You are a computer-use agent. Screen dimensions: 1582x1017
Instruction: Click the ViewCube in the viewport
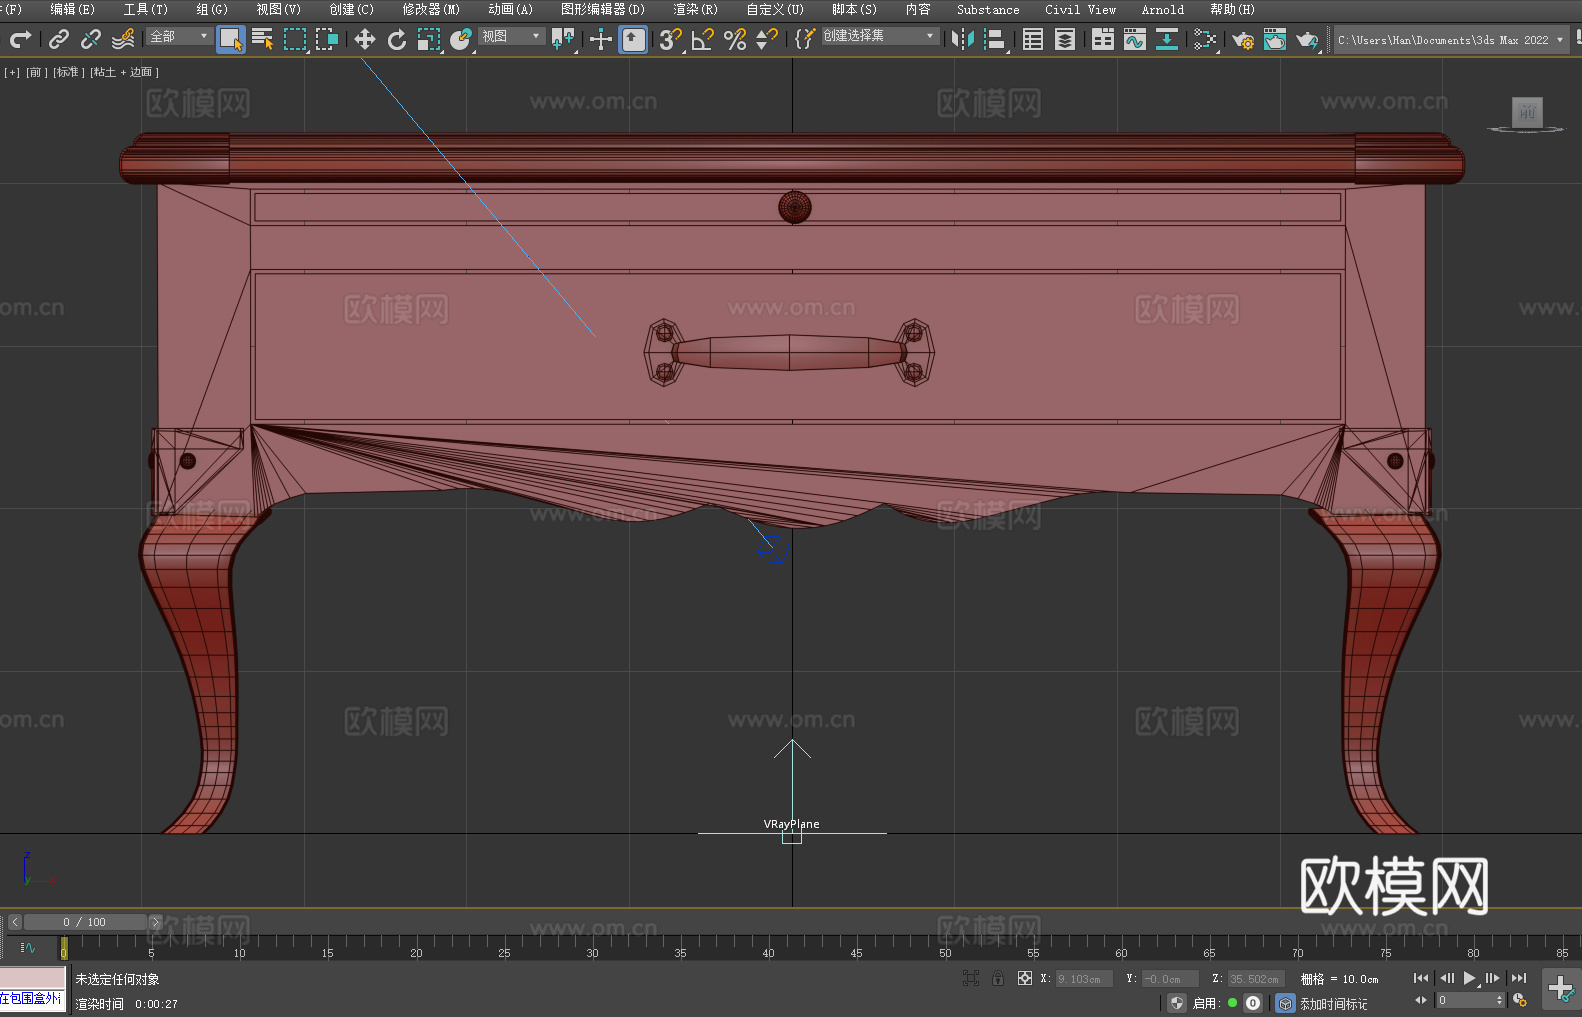pos(1527,113)
